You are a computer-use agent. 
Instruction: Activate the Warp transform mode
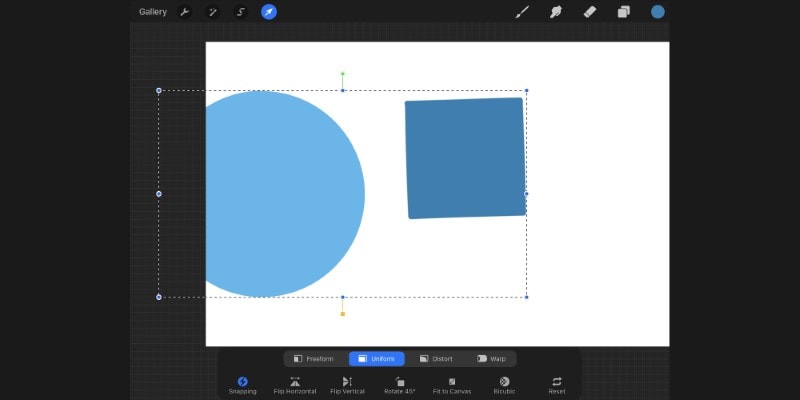click(x=491, y=359)
